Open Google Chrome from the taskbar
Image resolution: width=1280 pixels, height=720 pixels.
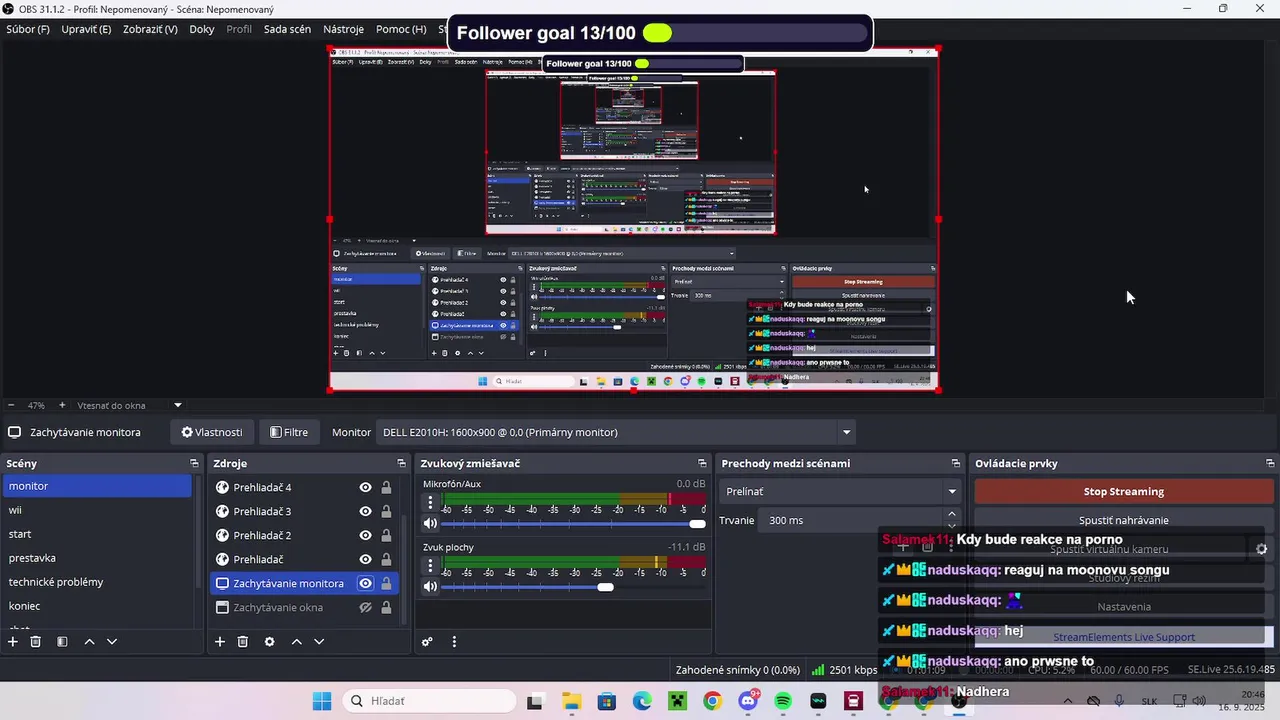click(712, 701)
